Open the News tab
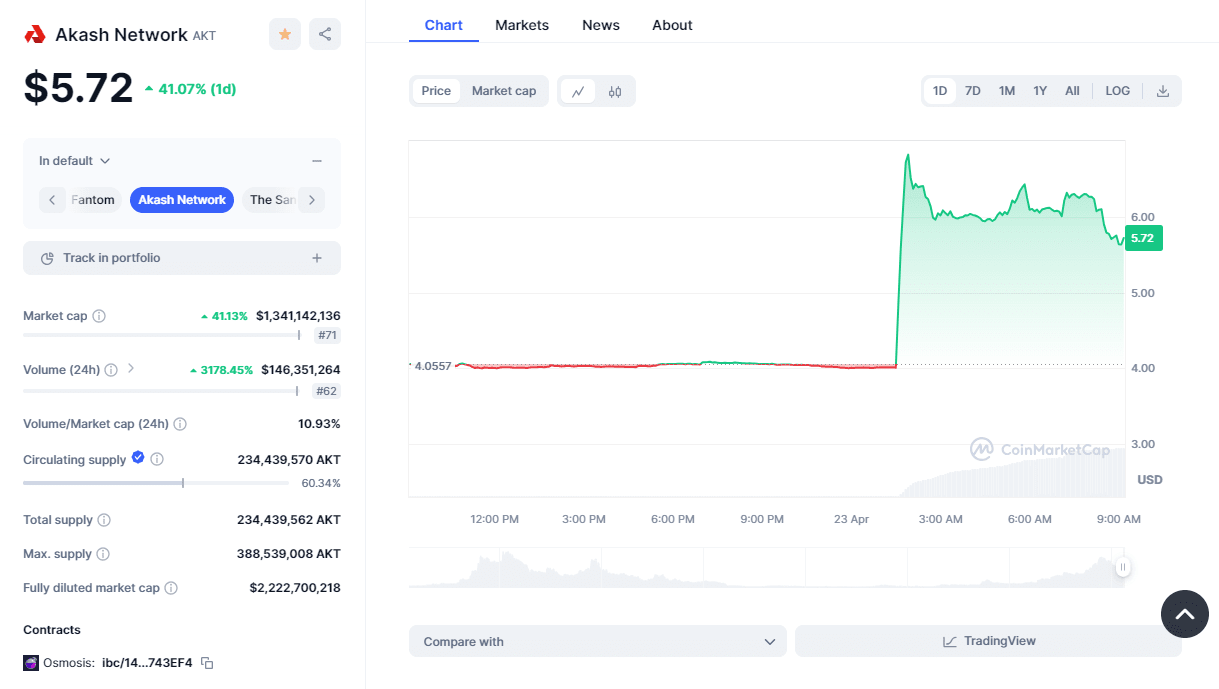The height and width of the screenshot is (689, 1219). click(x=600, y=24)
